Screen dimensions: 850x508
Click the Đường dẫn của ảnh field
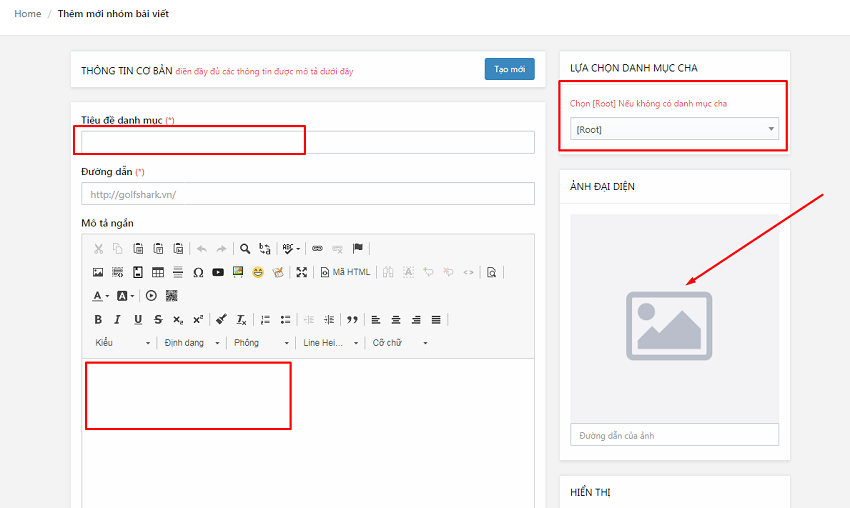pyautogui.click(x=674, y=435)
